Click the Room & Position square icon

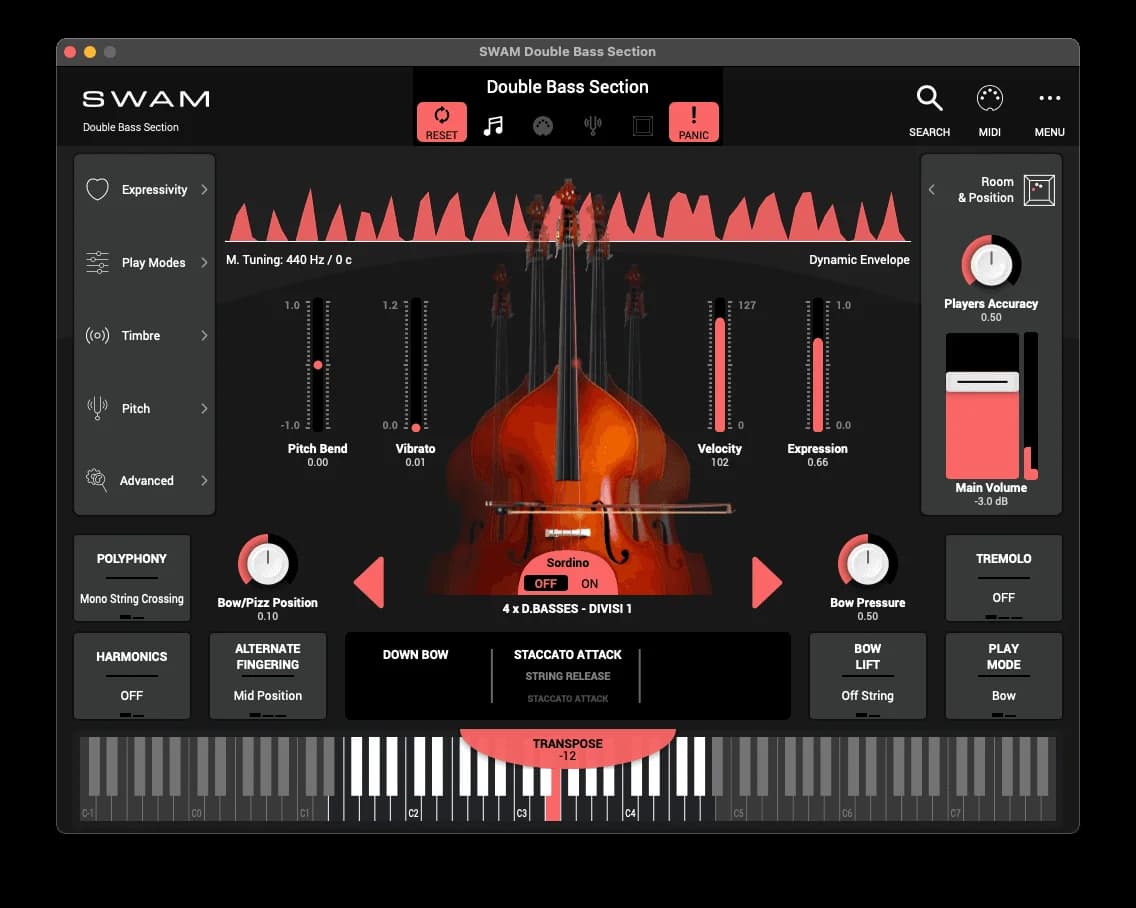coord(1039,190)
